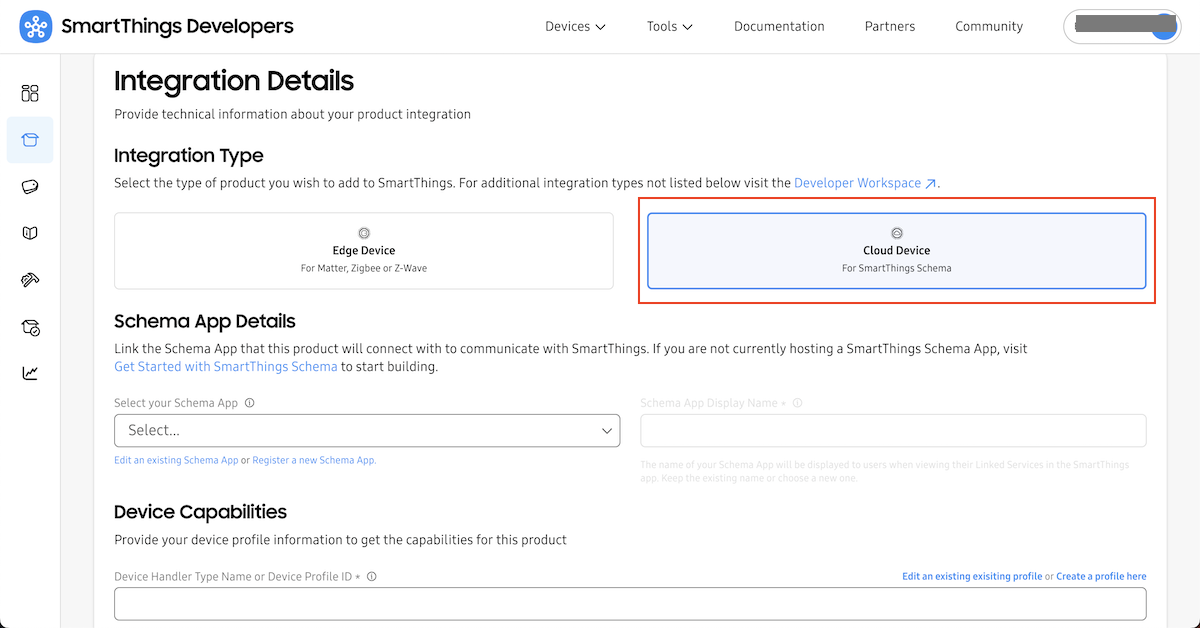This screenshot has width=1200, height=628.
Task: Focus the Device Handler Type Name input field
Action: coord(630,604)
